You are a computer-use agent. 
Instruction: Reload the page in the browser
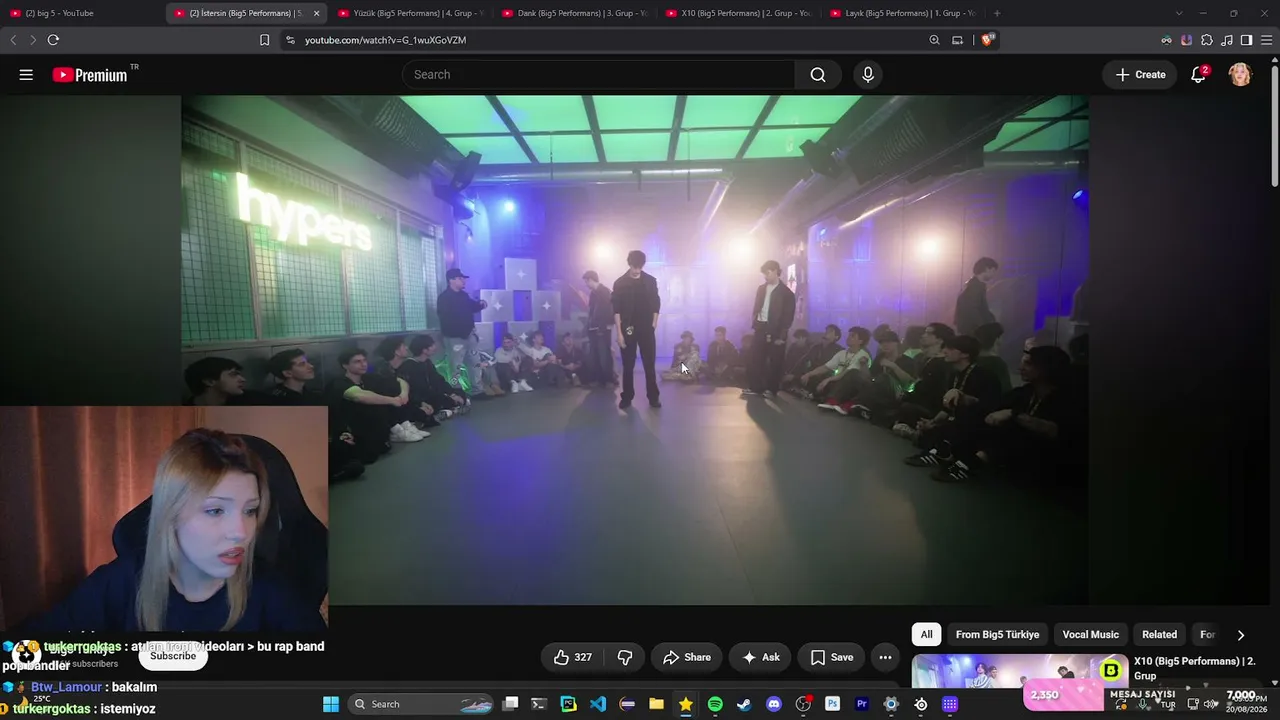point(53,40)
